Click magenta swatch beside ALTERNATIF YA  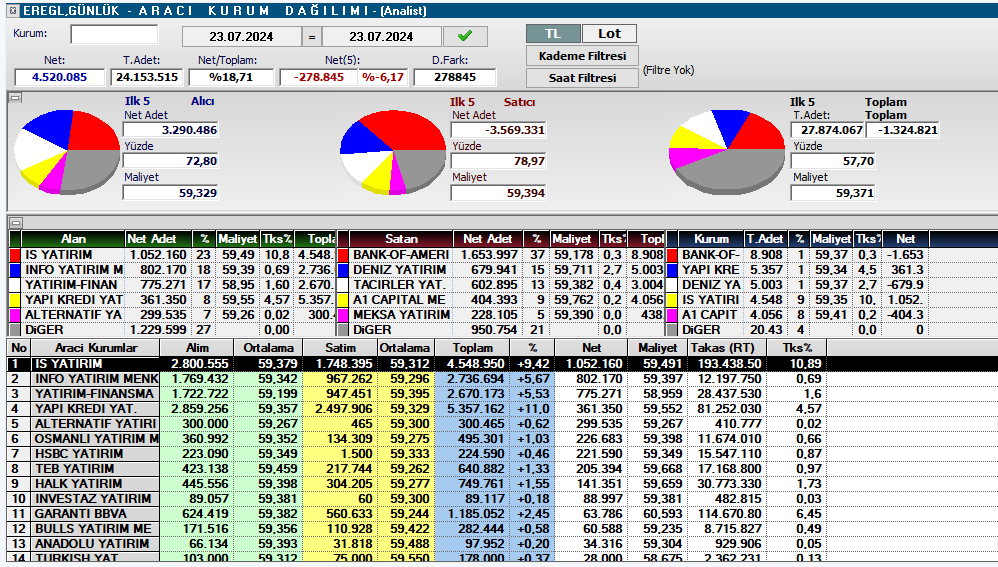coord(15,315)
